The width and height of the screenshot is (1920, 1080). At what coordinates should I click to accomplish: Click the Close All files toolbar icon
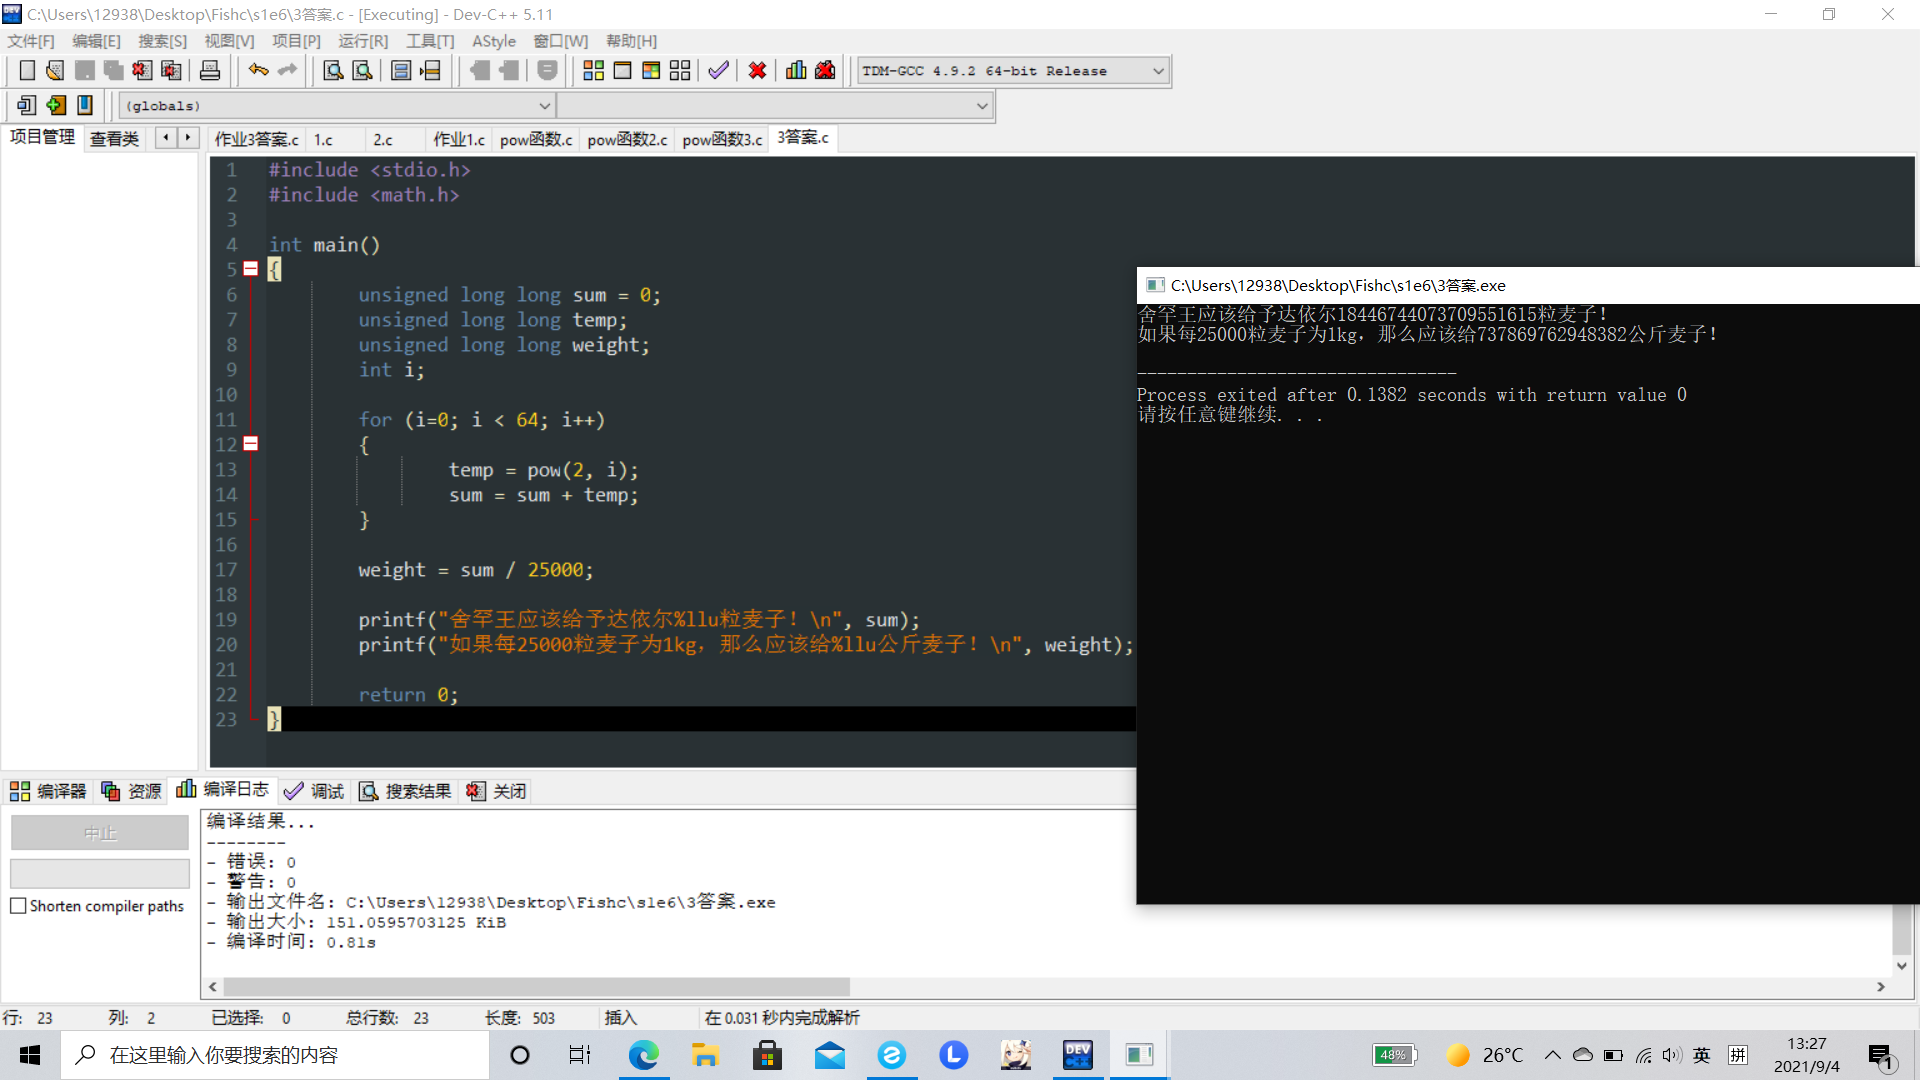click(x=172, y=71)
